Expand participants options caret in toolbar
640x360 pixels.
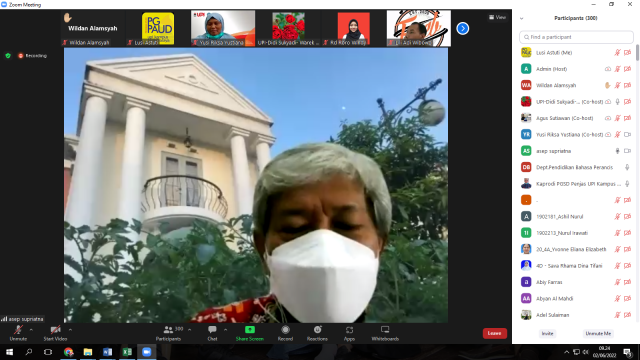coord(189,330)
